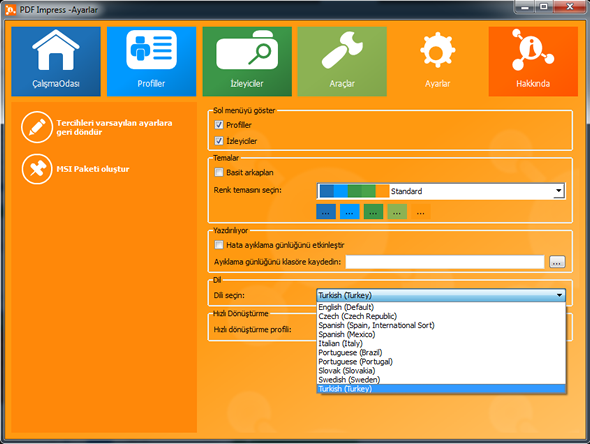Open the Araçlar wrench tile
This screenshot has height=444, width=590.
[342, 61]
